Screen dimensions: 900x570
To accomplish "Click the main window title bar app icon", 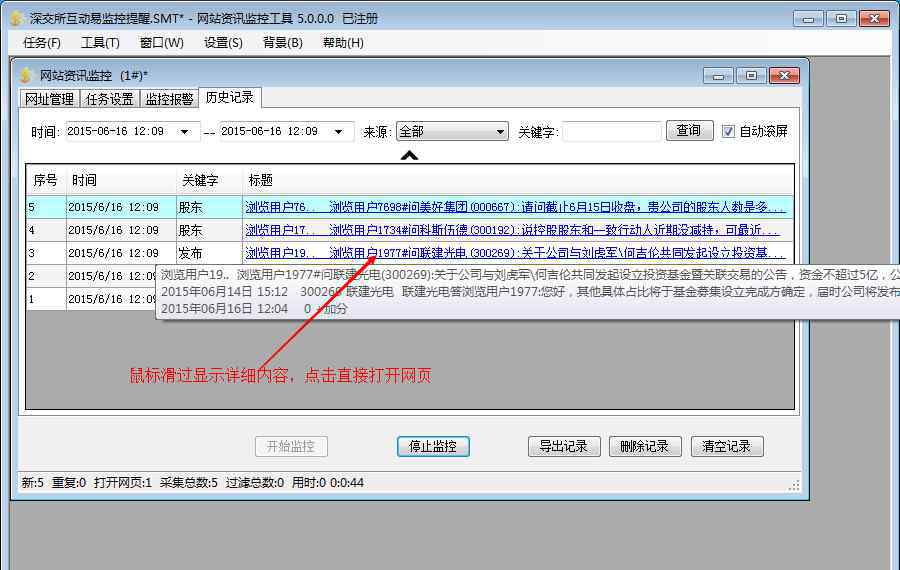I will click(16, 18).
